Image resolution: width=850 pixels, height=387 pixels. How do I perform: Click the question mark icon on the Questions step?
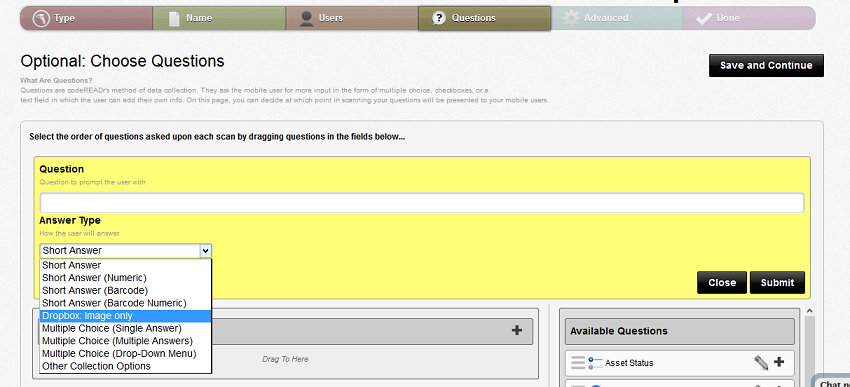(439, 18)
